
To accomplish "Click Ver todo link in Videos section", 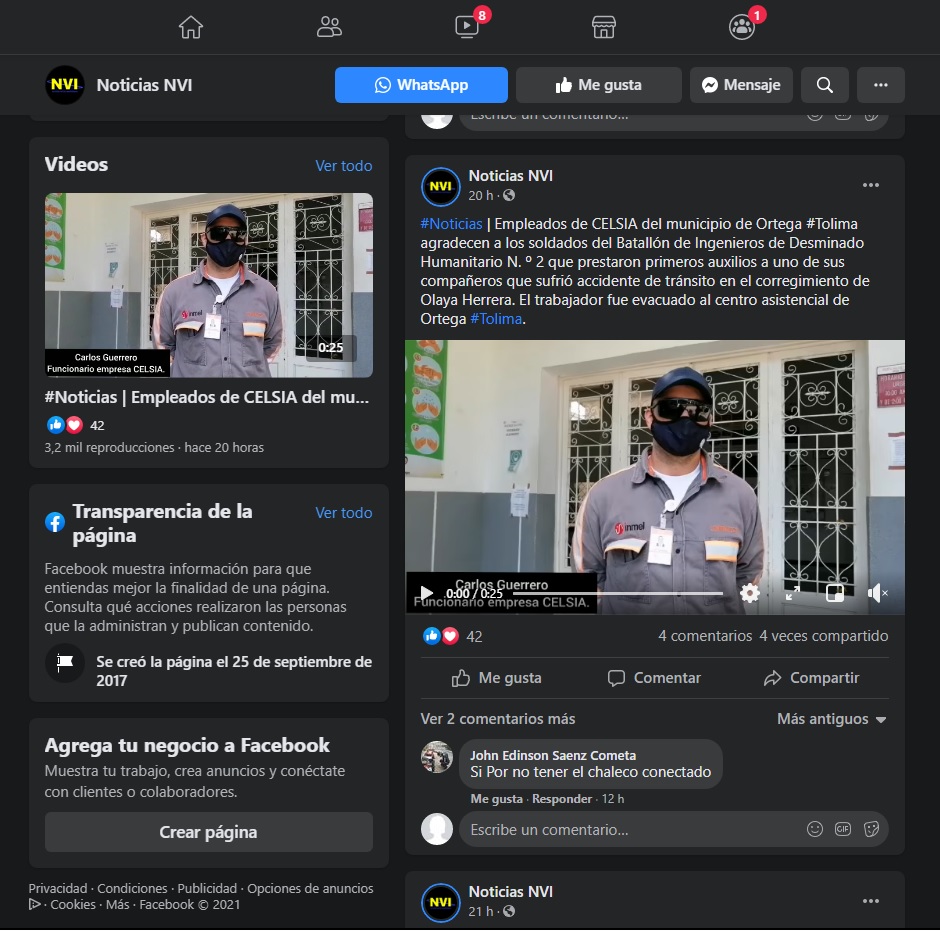I will click(344, 166).
